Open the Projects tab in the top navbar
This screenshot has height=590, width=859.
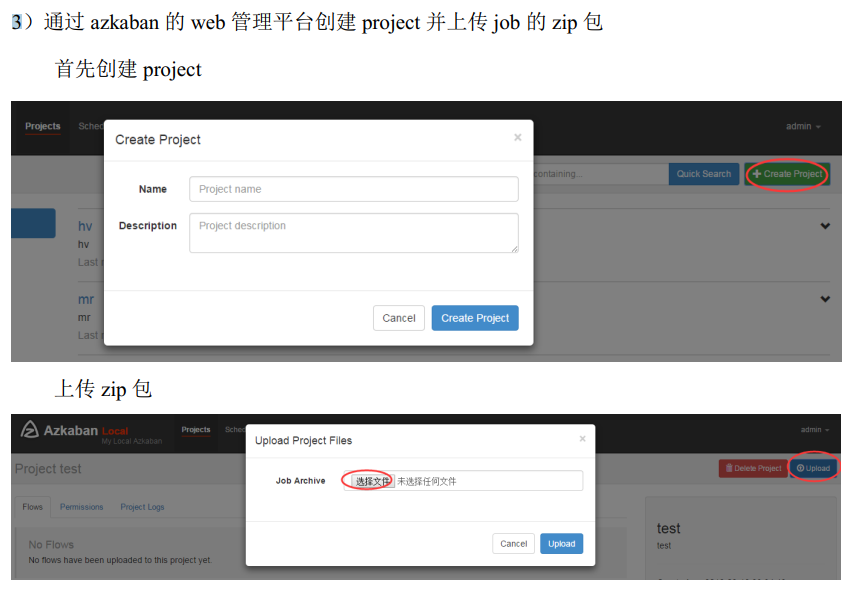[x=43, y=126]
